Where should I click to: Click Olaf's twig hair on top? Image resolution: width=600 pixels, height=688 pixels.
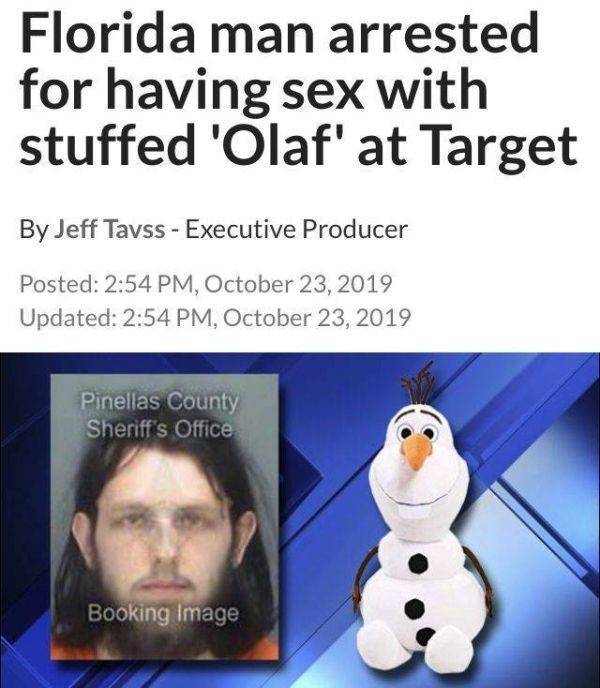(419, 383)
